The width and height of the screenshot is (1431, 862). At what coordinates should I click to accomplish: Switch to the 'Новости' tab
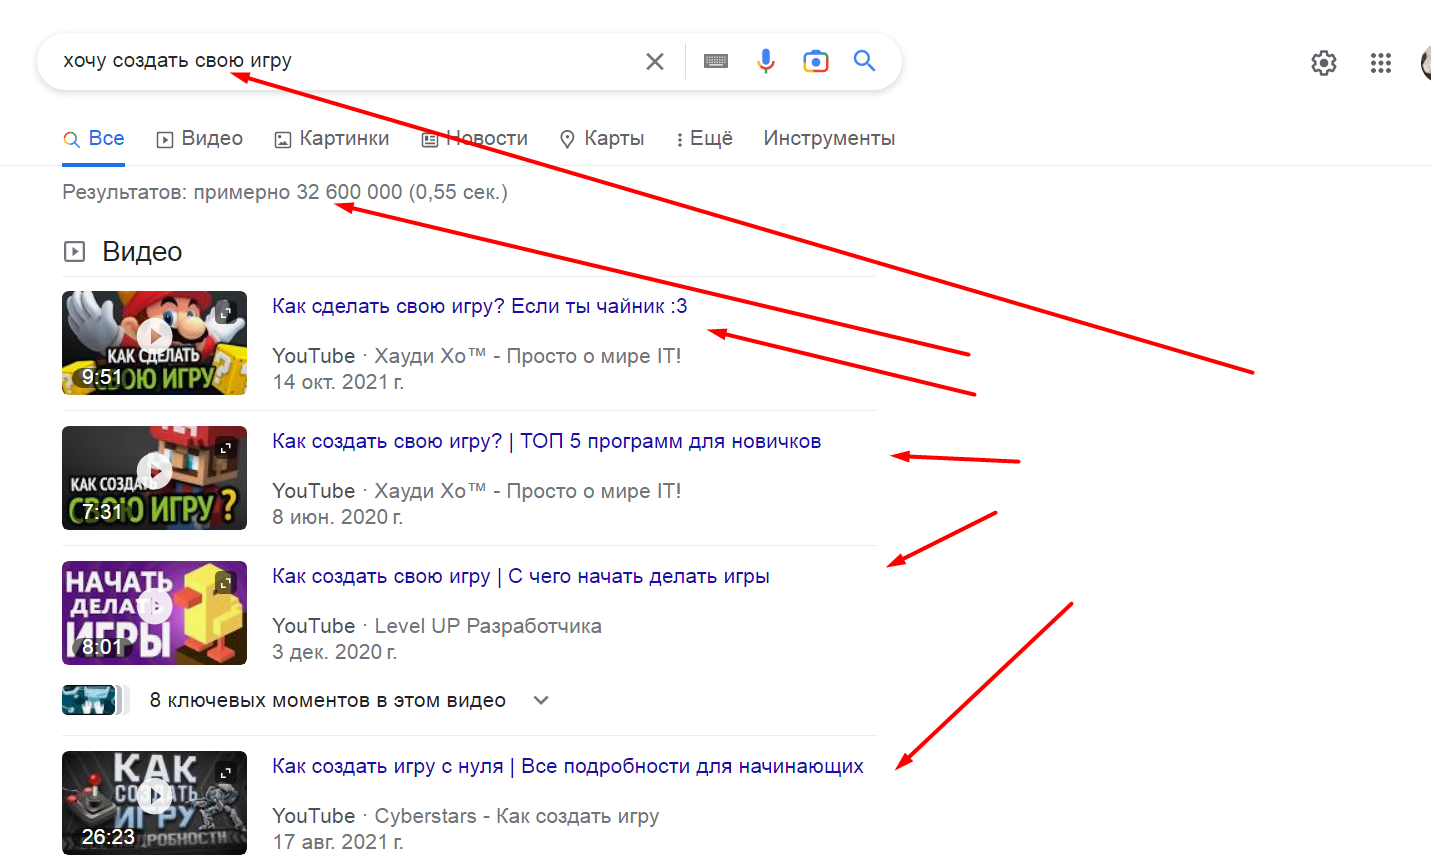475,139
